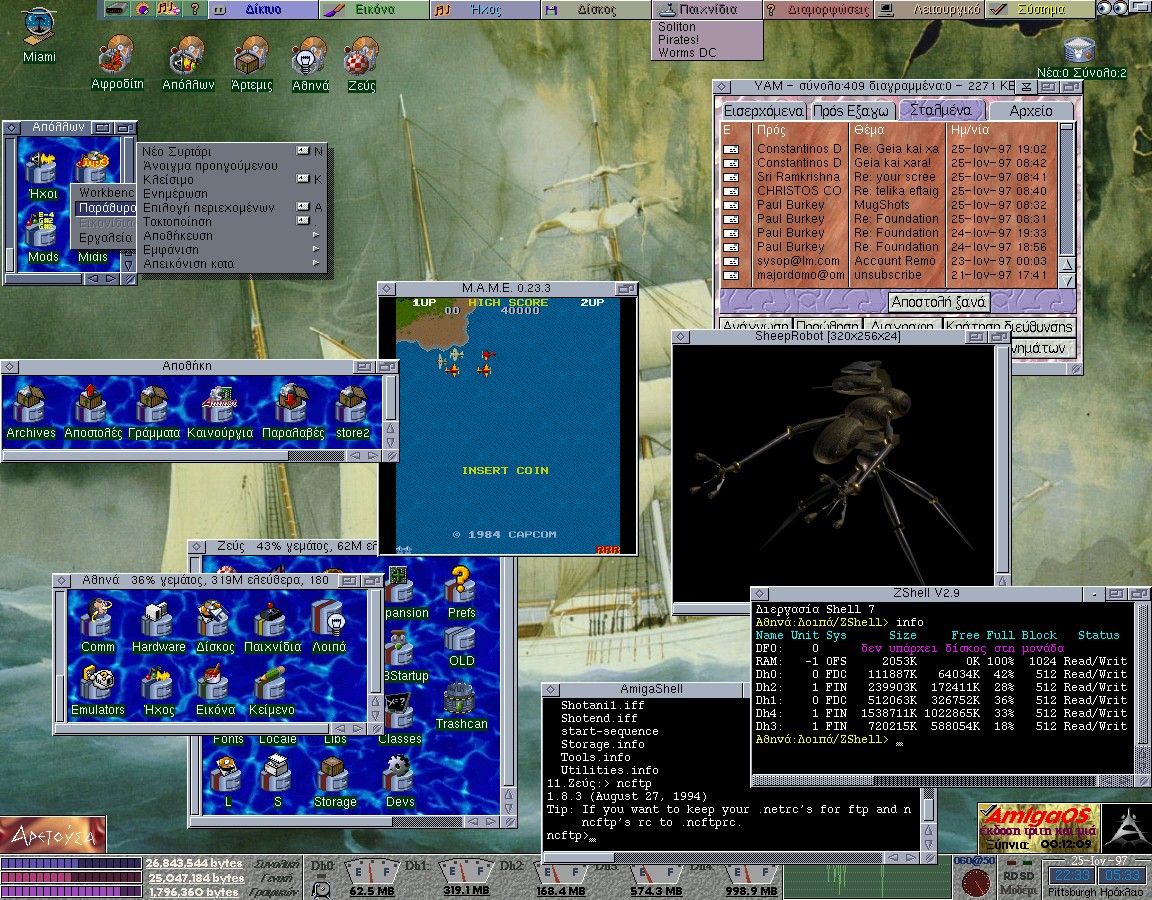Choose Worms DC from Παιχνίδια menu
This screenshot has width=1152, height=900.
686,53
